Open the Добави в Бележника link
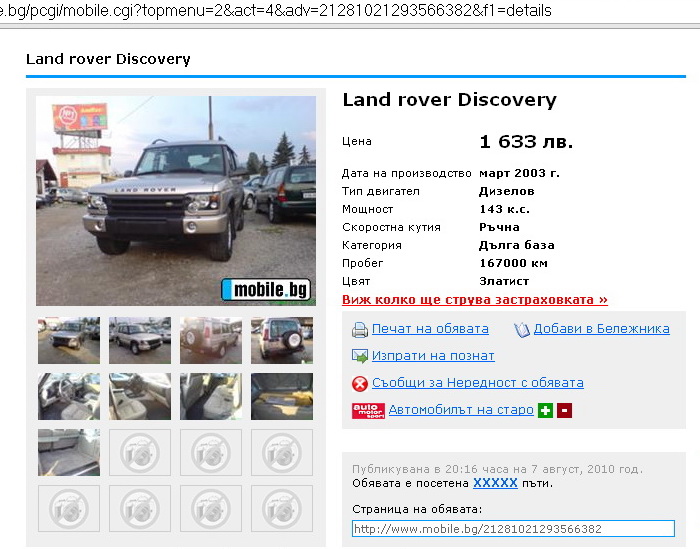 pos(601,329)
